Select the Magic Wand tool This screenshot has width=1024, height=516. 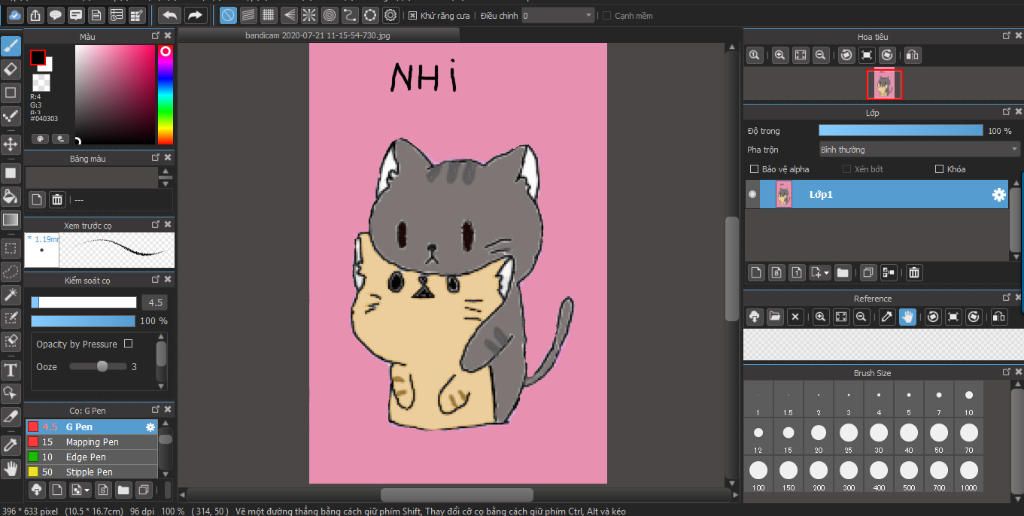pyautogui.click(x=10, y=295)
